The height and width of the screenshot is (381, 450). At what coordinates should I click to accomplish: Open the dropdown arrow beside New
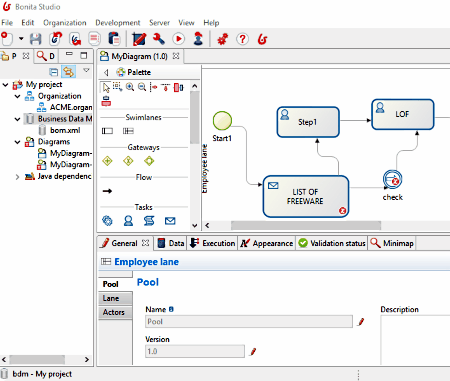pyautogui.click(x=21, y=39)
